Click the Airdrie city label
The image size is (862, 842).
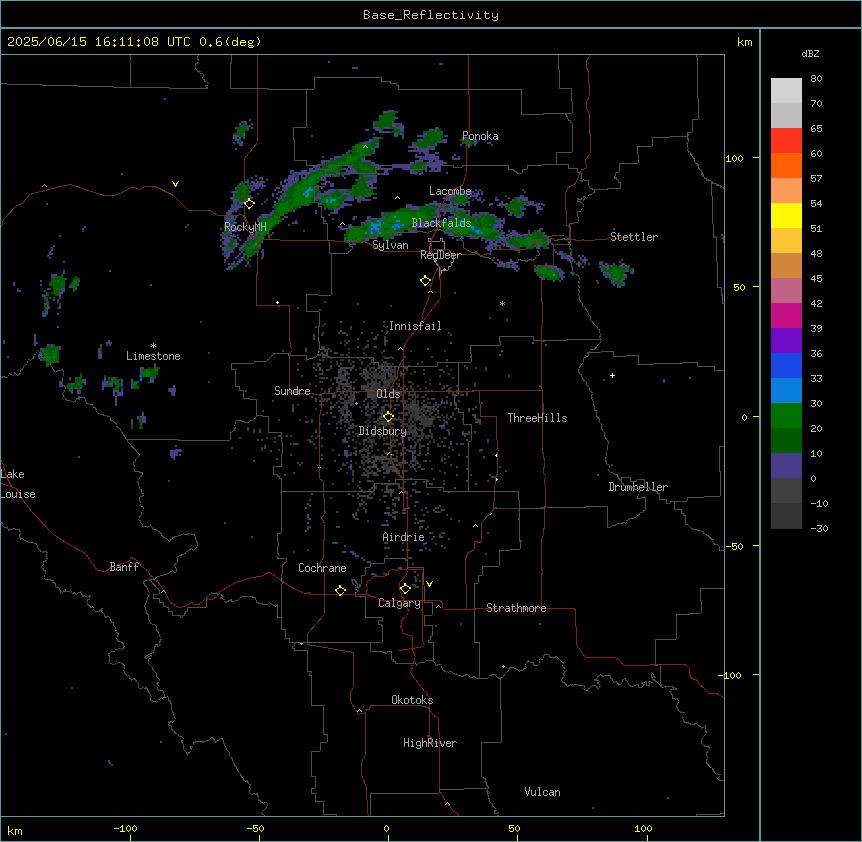click(403, 537)
